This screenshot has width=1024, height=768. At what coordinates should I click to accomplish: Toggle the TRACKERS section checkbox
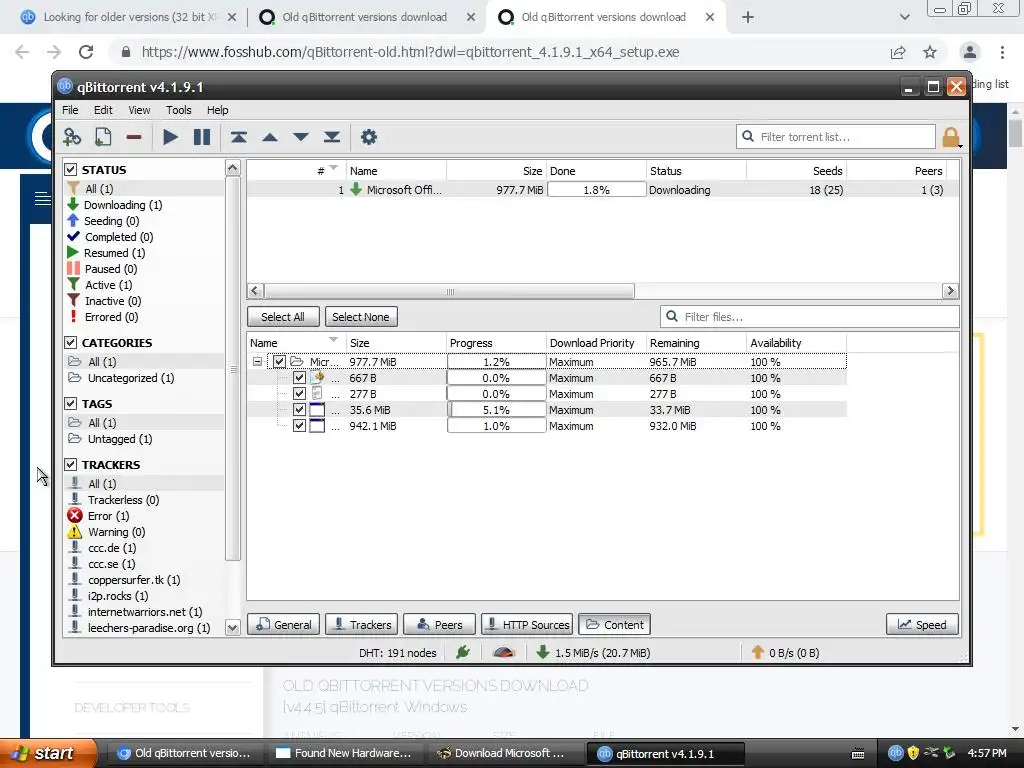coord(71,465)
